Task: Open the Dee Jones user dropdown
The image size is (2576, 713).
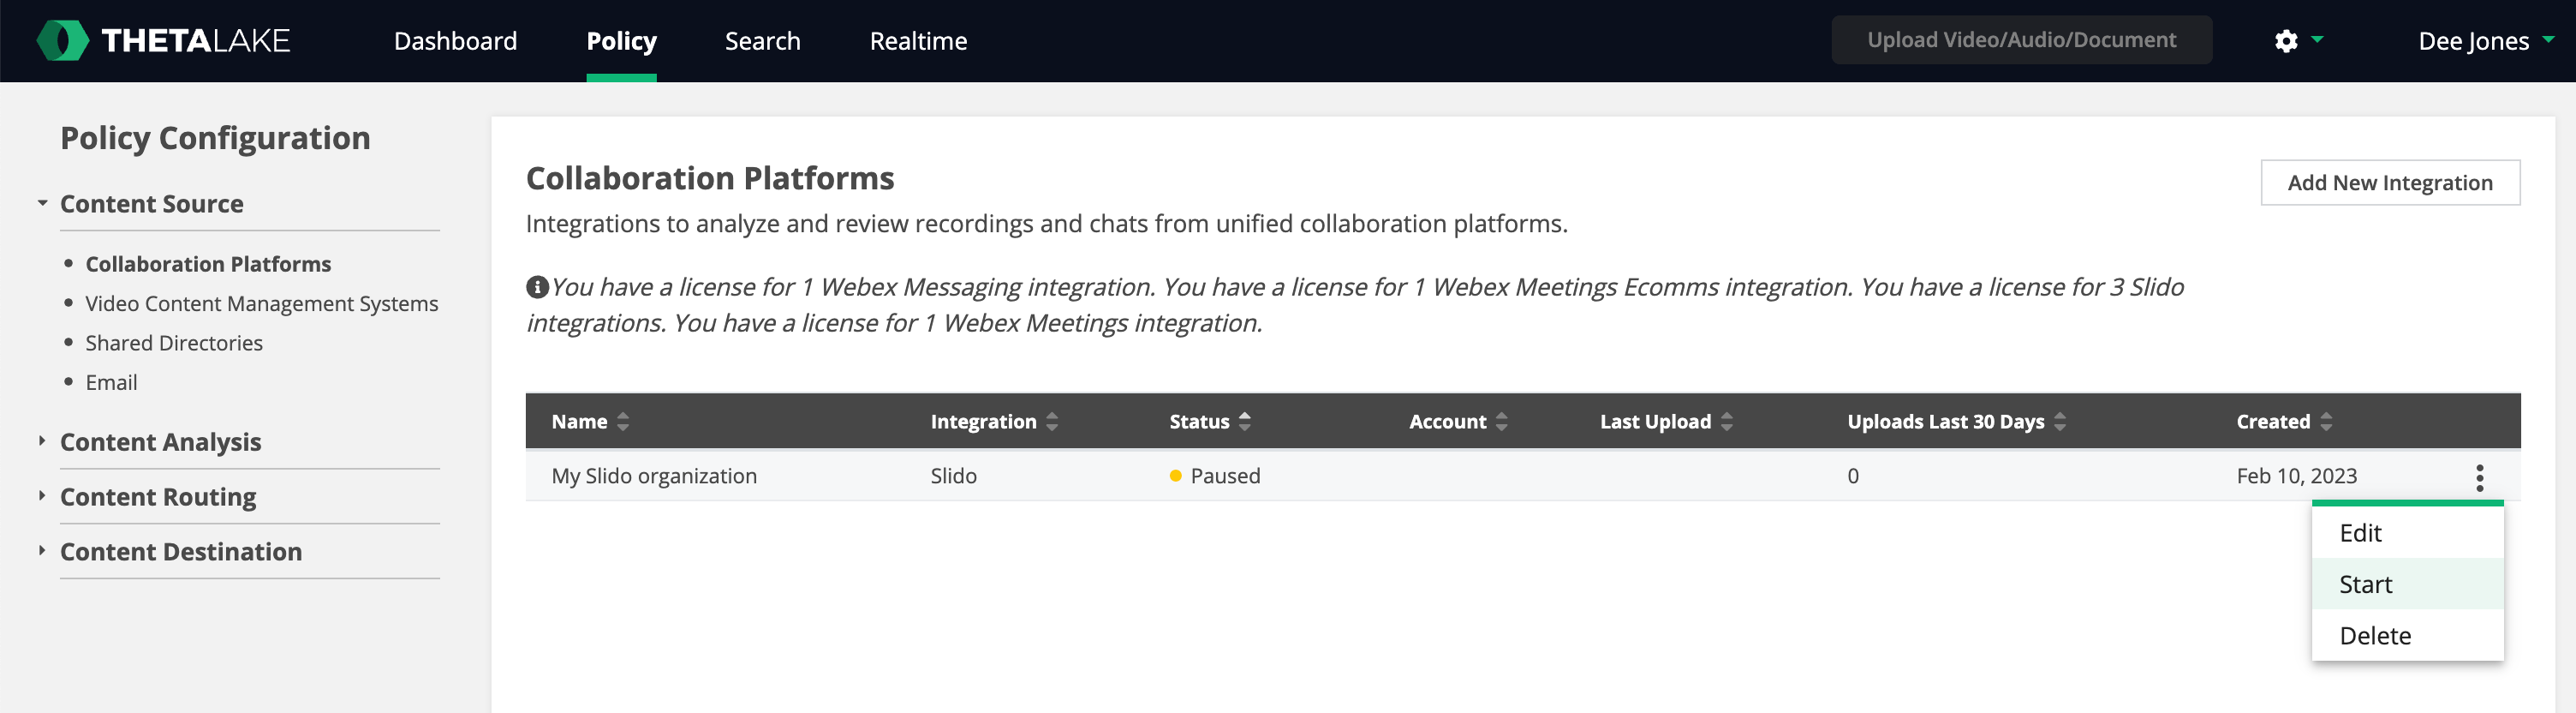Action: pyautogui.click(x=2485, y=41)
